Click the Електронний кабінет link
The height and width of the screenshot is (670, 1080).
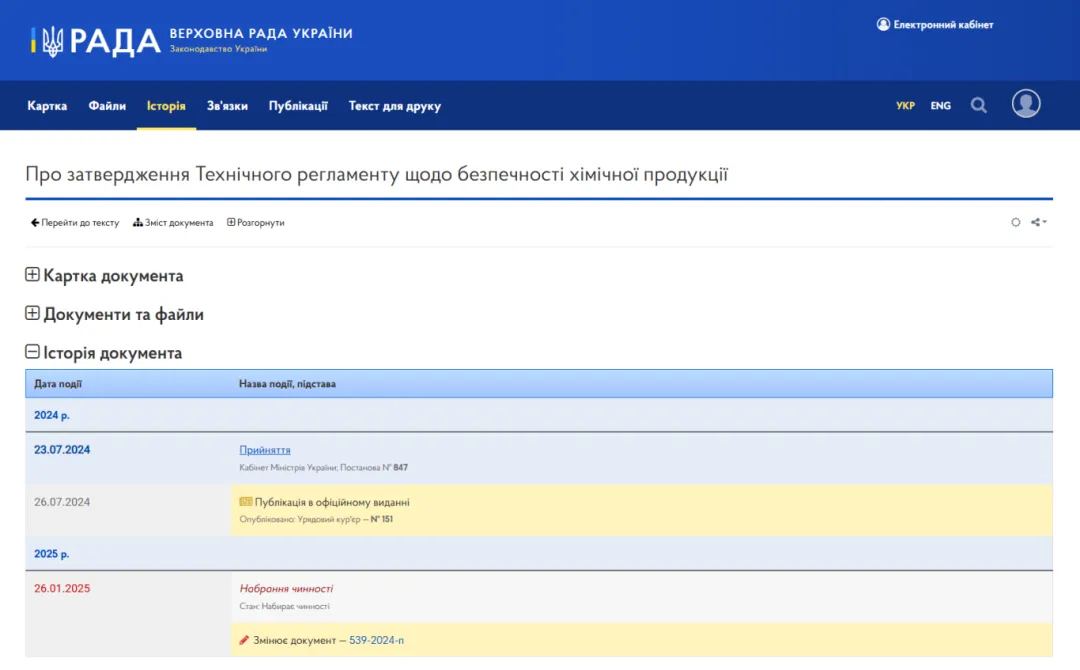tap(935, 24)
